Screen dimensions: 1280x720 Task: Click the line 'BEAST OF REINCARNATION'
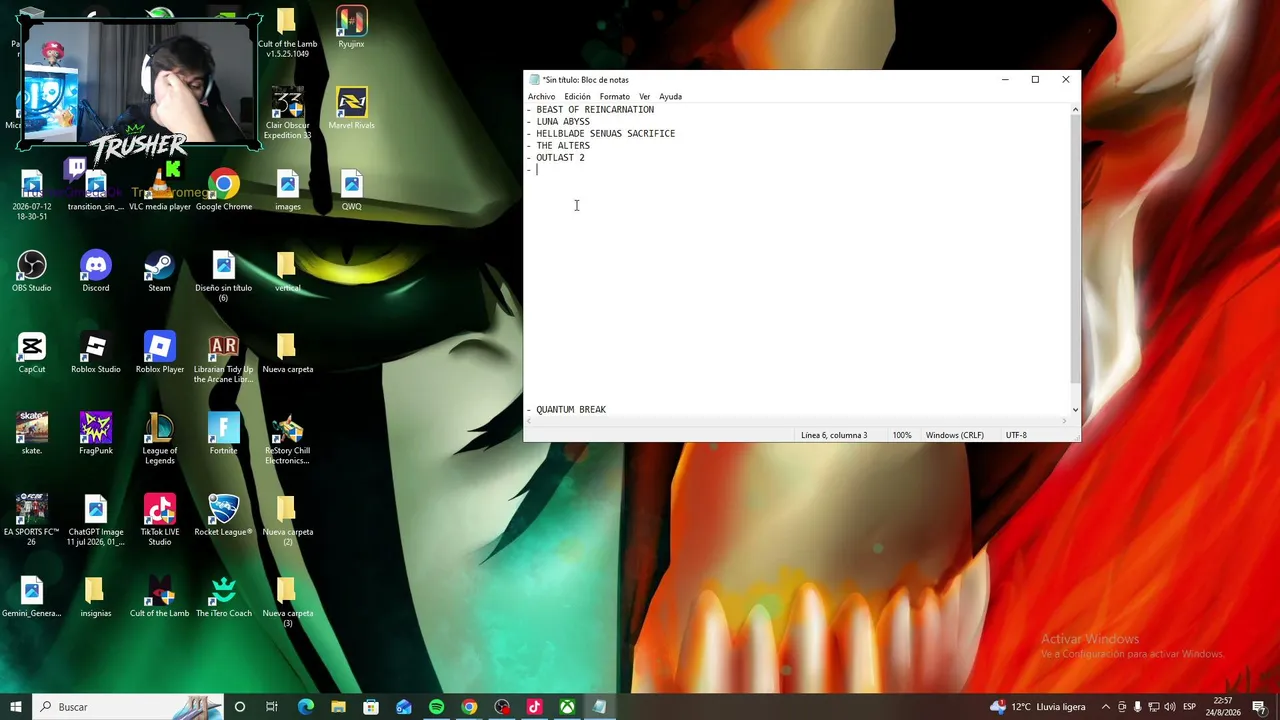[595, 110]
